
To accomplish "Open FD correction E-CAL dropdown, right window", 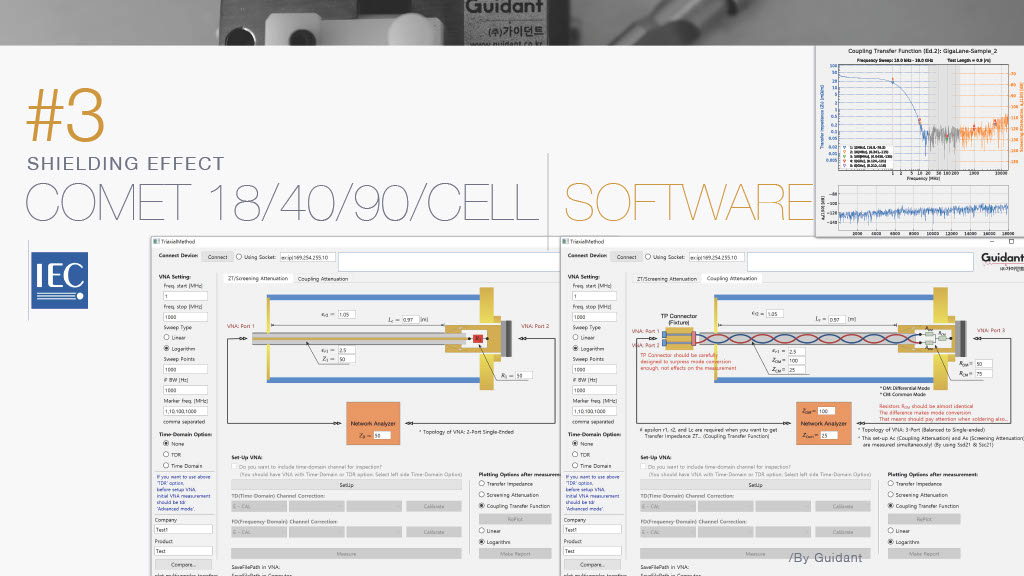I will pyautogui.click(x=667, y=532).
